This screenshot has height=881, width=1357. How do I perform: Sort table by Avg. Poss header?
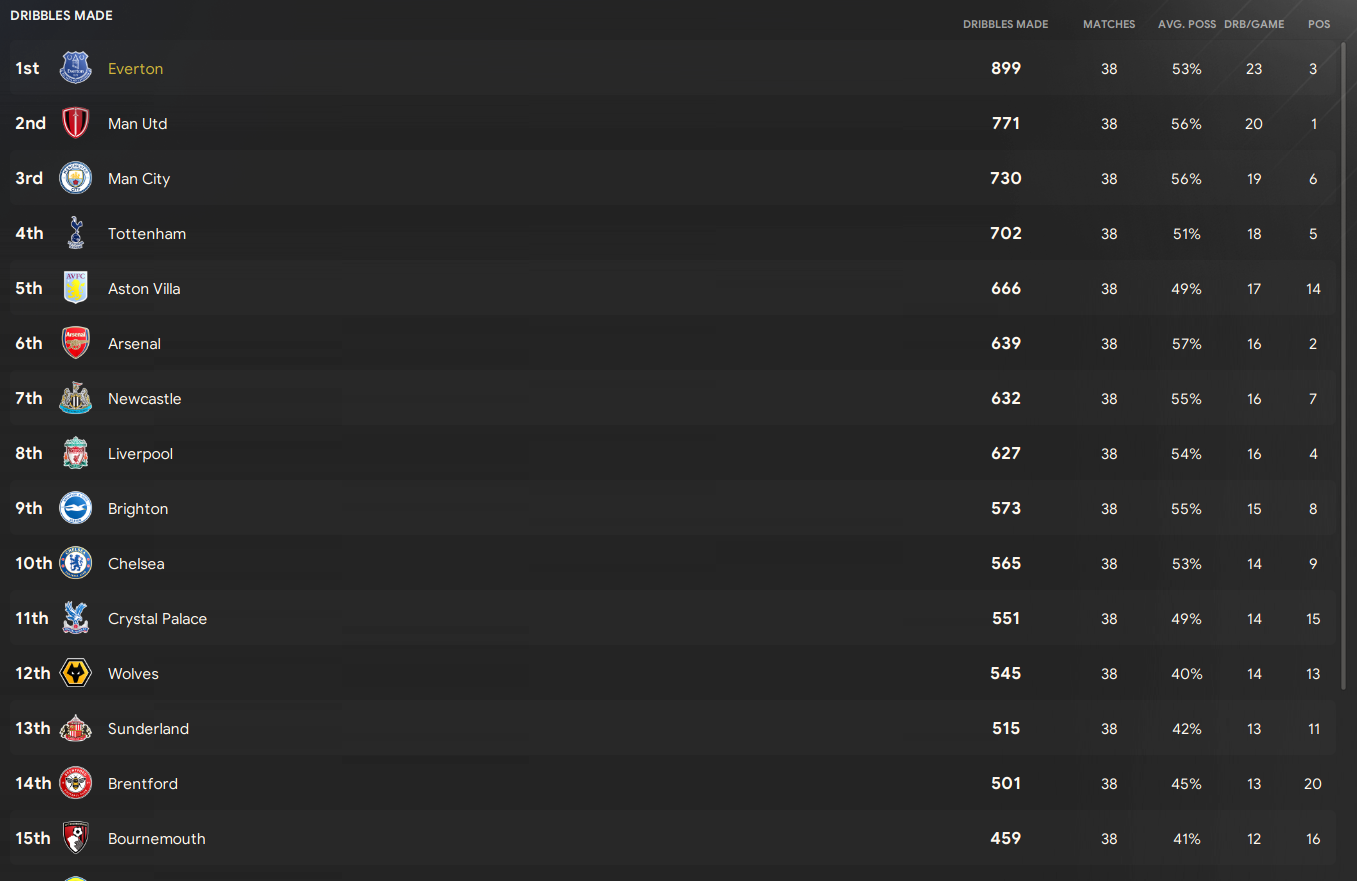click(1186, 24)
